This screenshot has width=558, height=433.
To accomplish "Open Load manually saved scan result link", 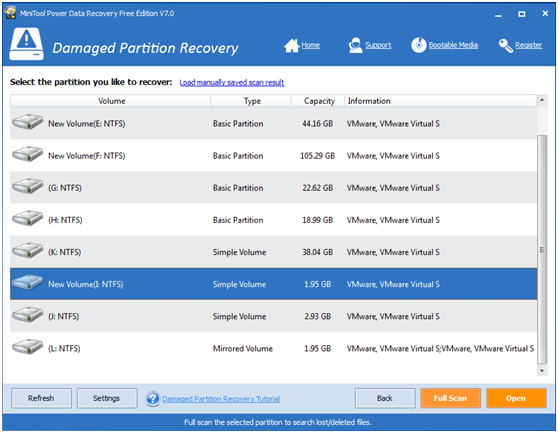I will 232,83.
